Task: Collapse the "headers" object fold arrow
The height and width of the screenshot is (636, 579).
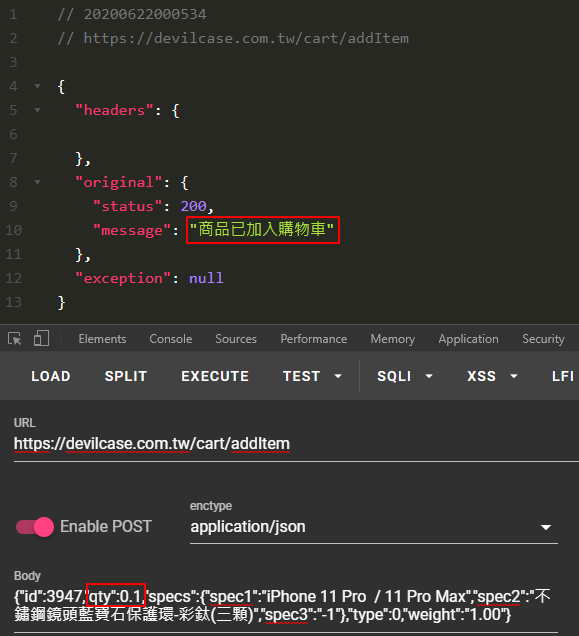Action: pyautogui.click(x=37, y=110)
